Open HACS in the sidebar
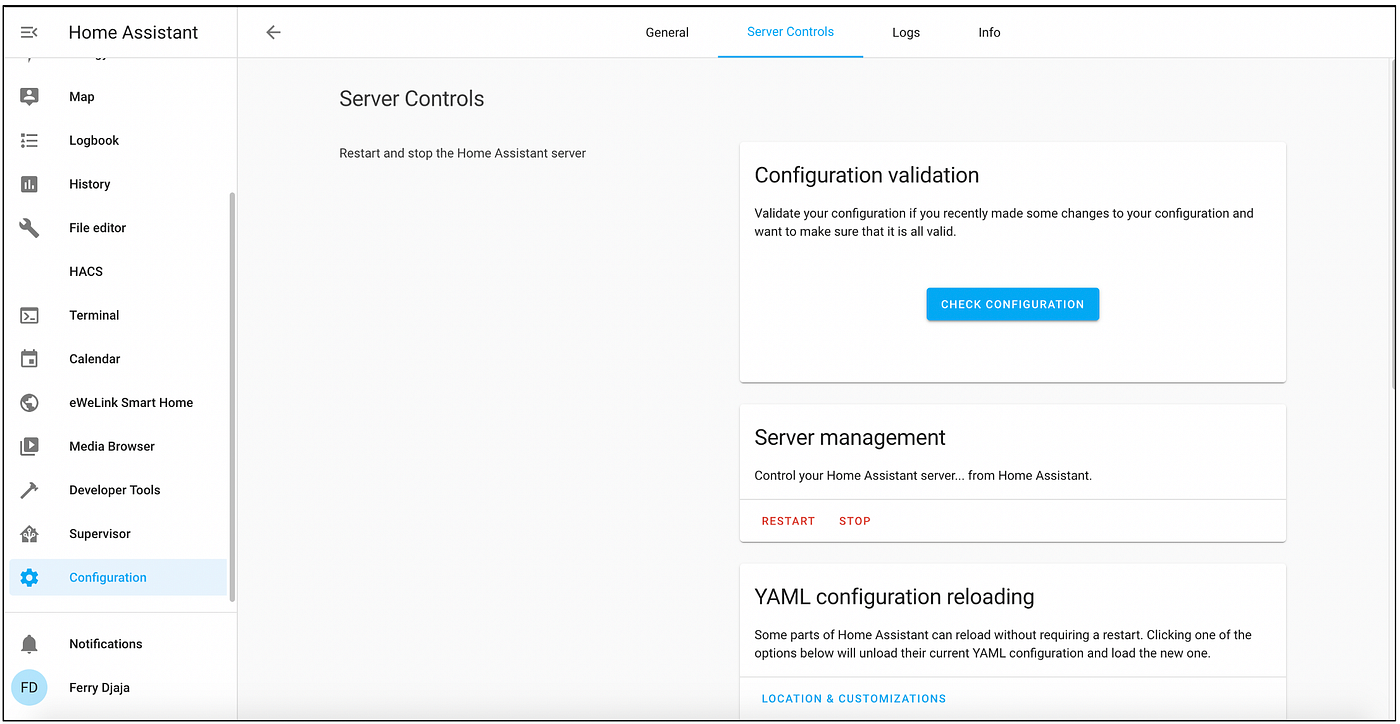The width and height of the screenshot is (1400, 724). tap(118, 272)
